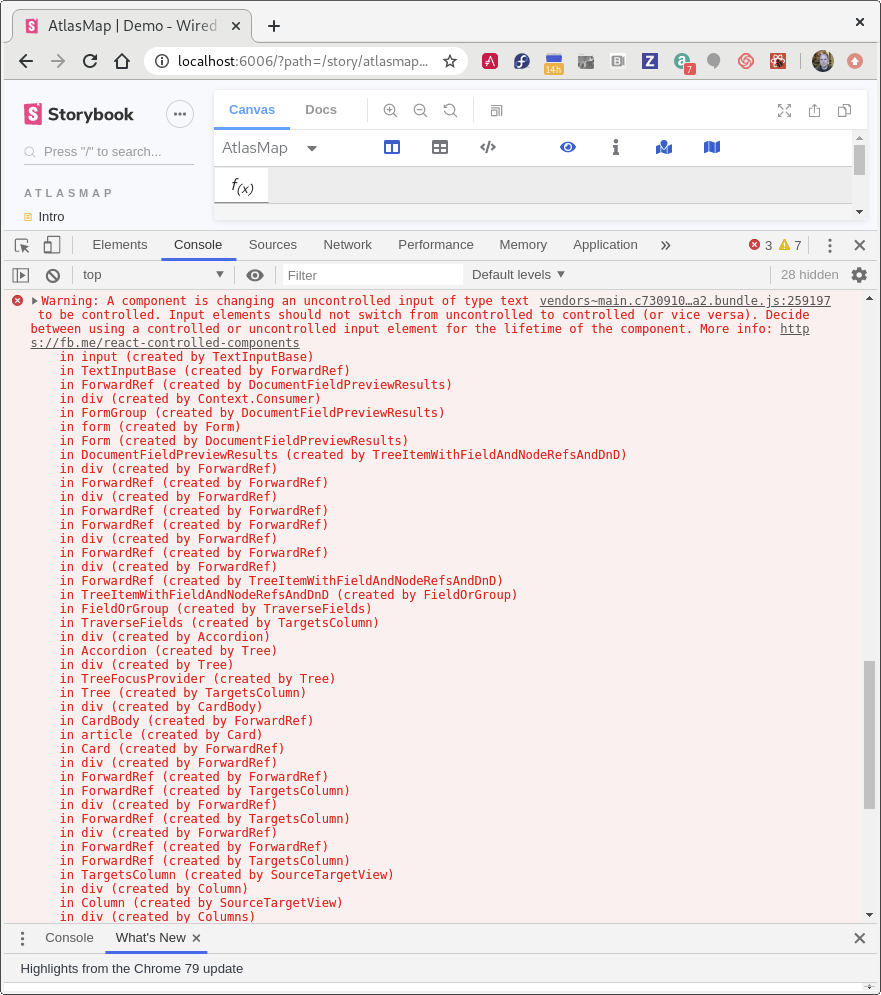Open DevTools settings gear
The width and height of the screenshot is (881, 995).
coord(857,274)
